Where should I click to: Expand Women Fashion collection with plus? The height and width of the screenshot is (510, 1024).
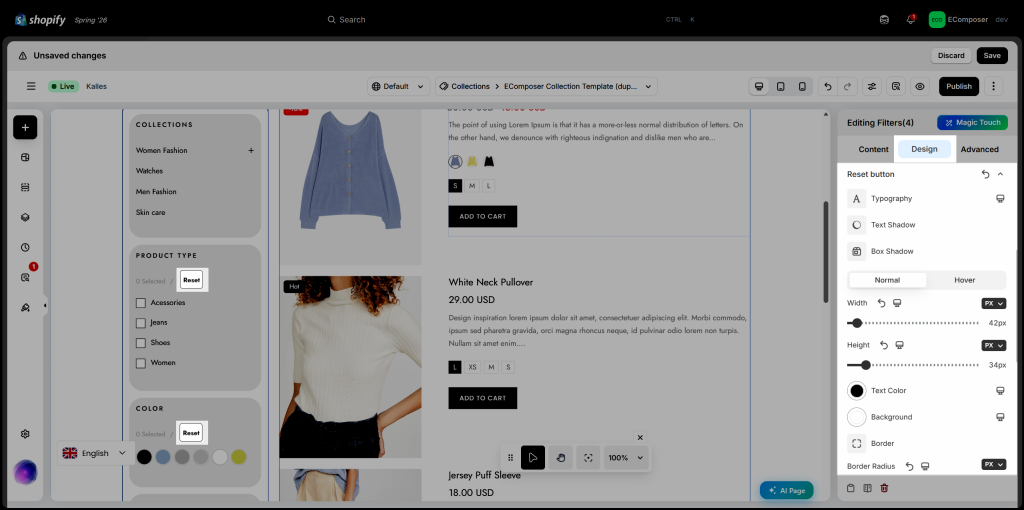tap(251, 150)
